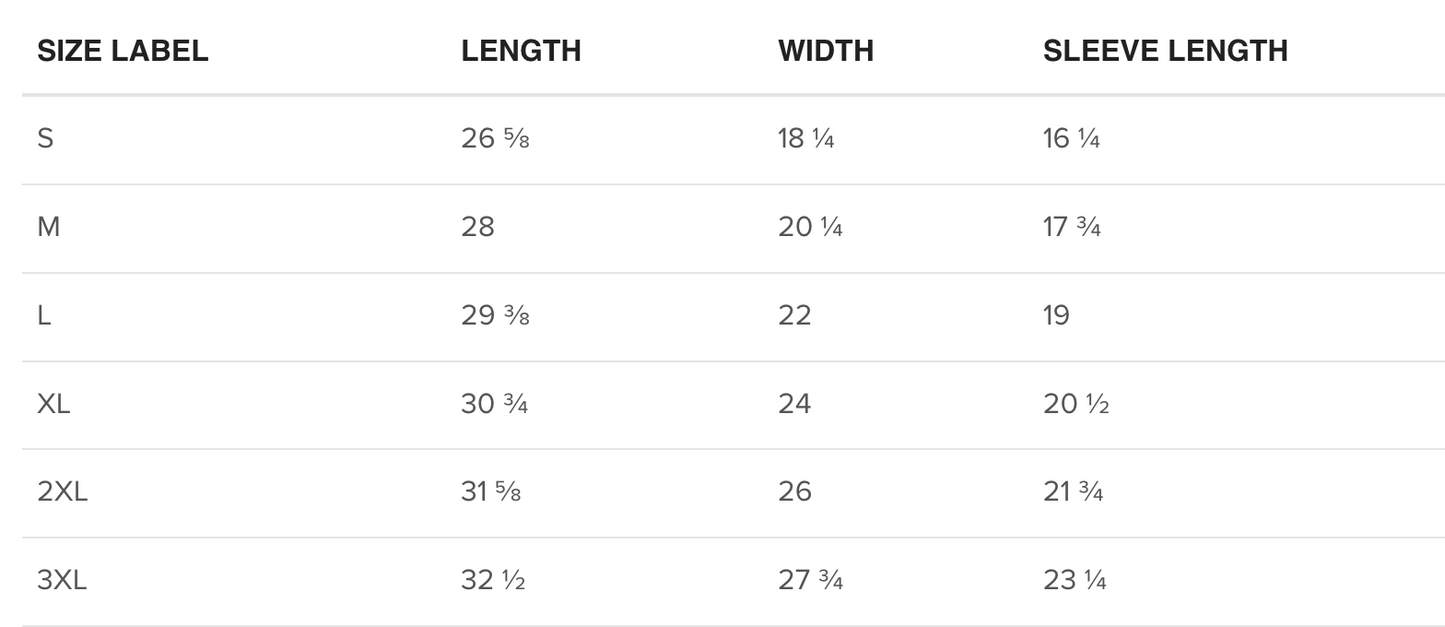1445x627 pixels.
Task: Click the XL size label cell
Action: [x=53, y=404]
